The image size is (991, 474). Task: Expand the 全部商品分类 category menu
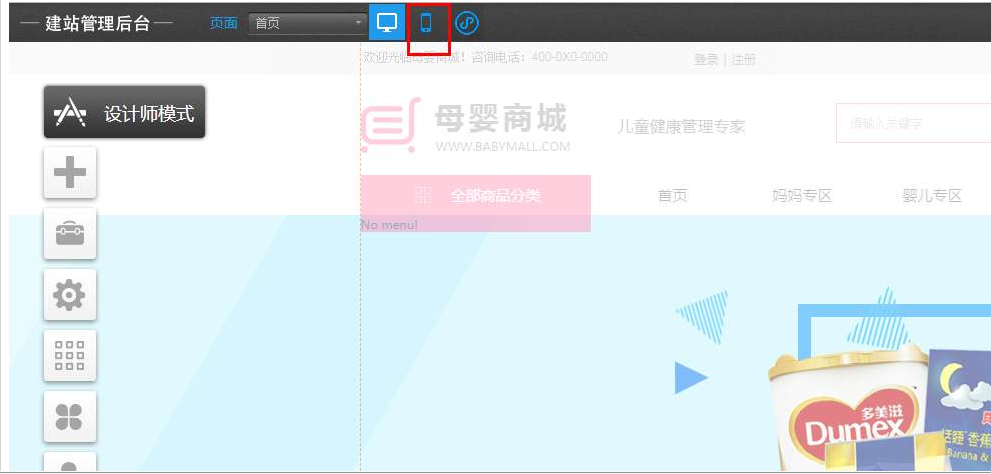click(x=476, y=196)
